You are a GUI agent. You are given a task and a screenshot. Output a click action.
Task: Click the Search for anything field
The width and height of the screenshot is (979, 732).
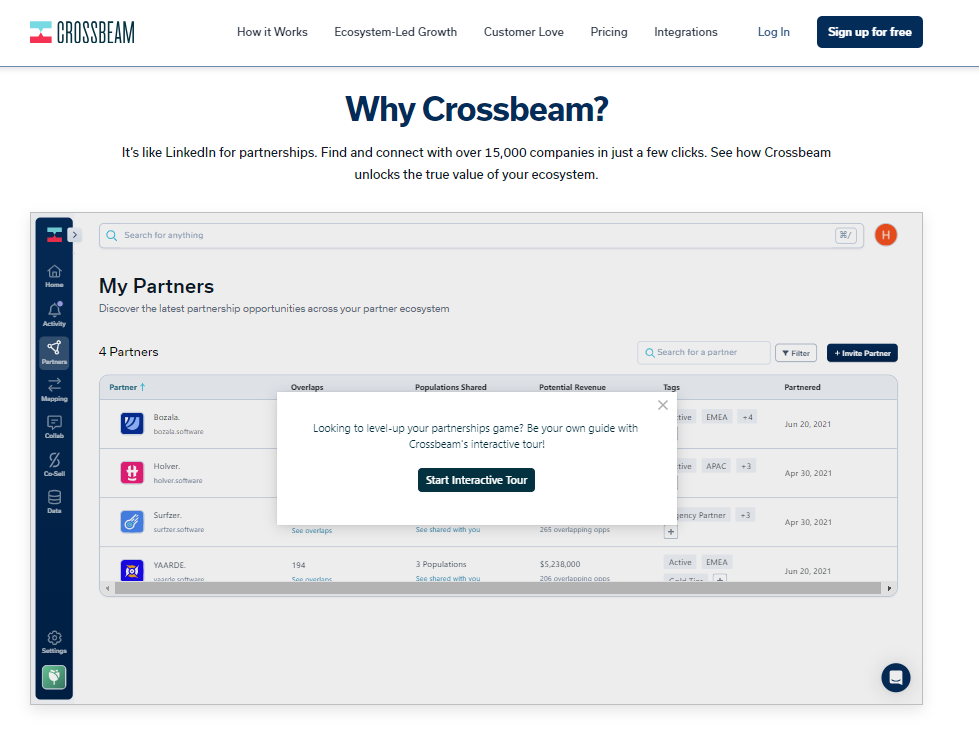point(481,235)
